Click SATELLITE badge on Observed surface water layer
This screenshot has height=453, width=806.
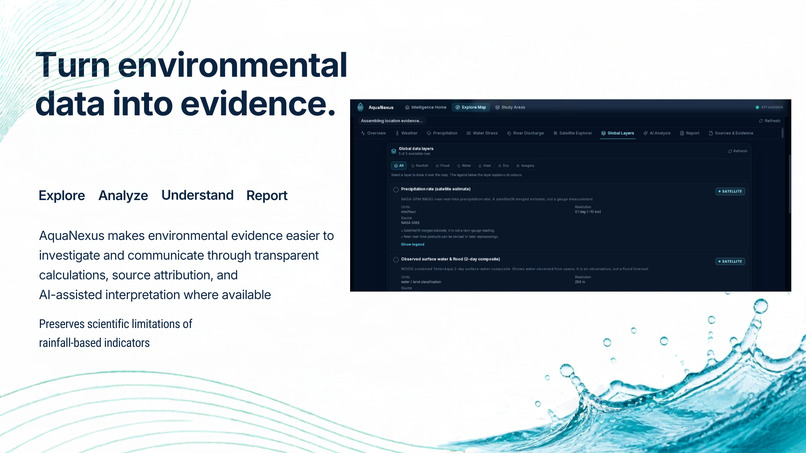730,261
